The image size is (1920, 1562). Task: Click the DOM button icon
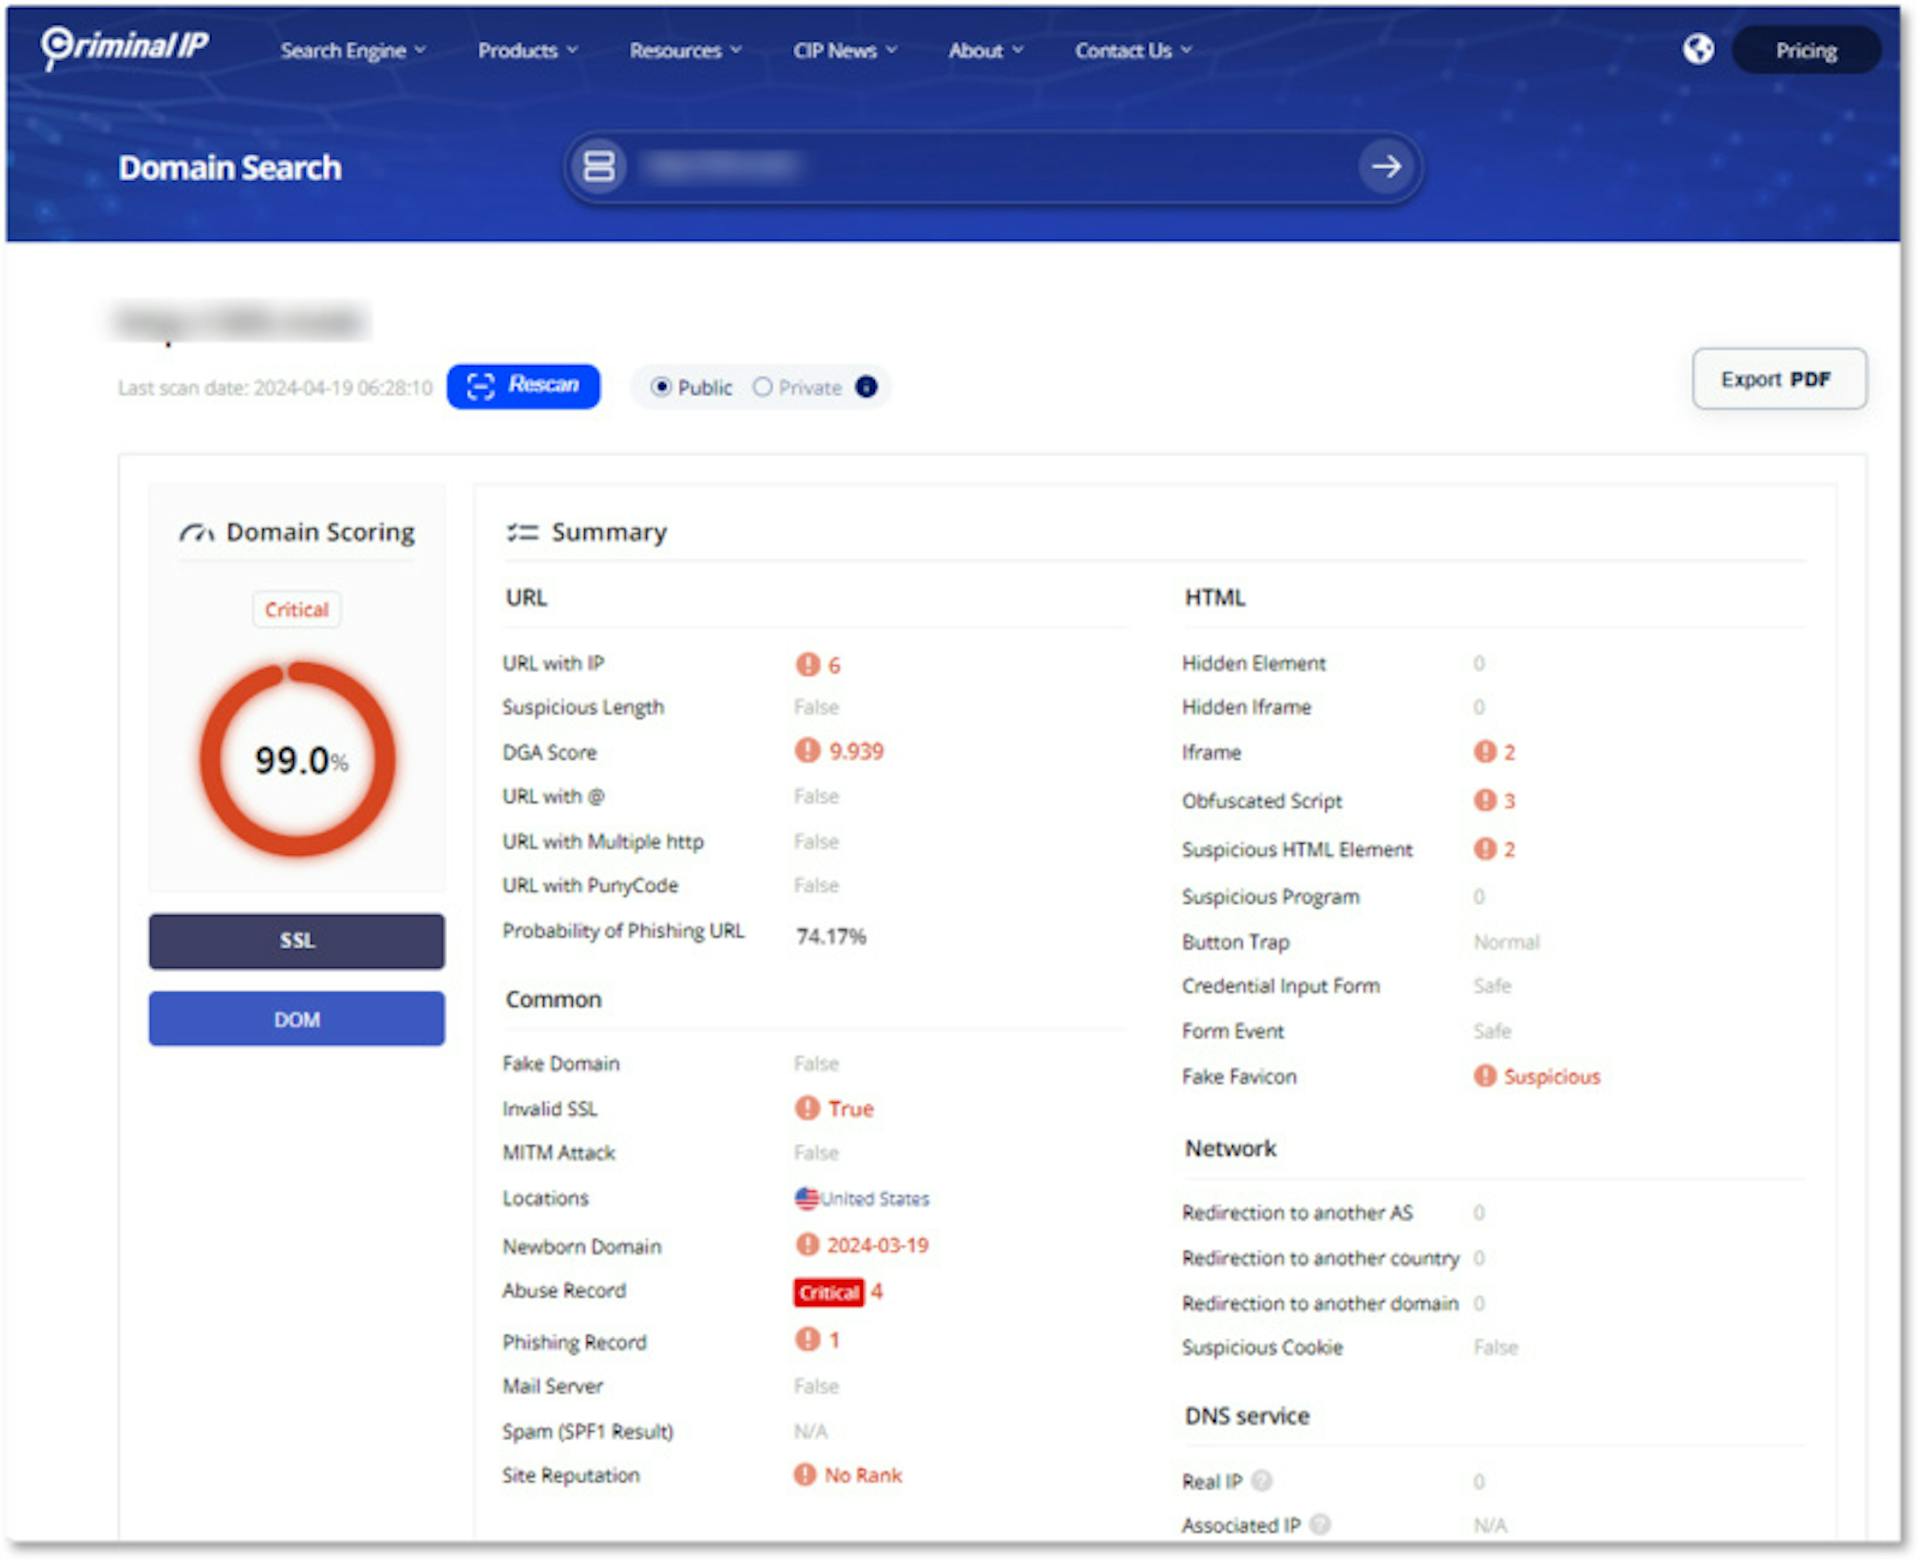click(x=295, y=1018)
